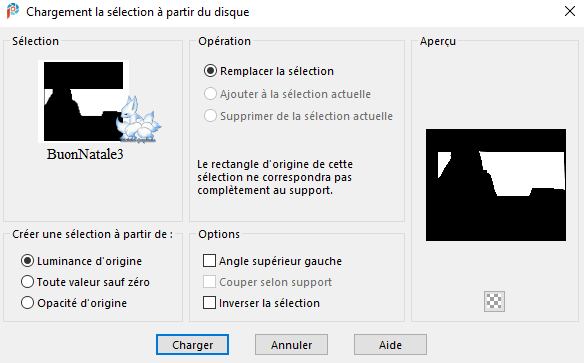Click the PaintShop Pro app icon in title bar
This screenshot has height=363, width=584.
tap(13, 11)
